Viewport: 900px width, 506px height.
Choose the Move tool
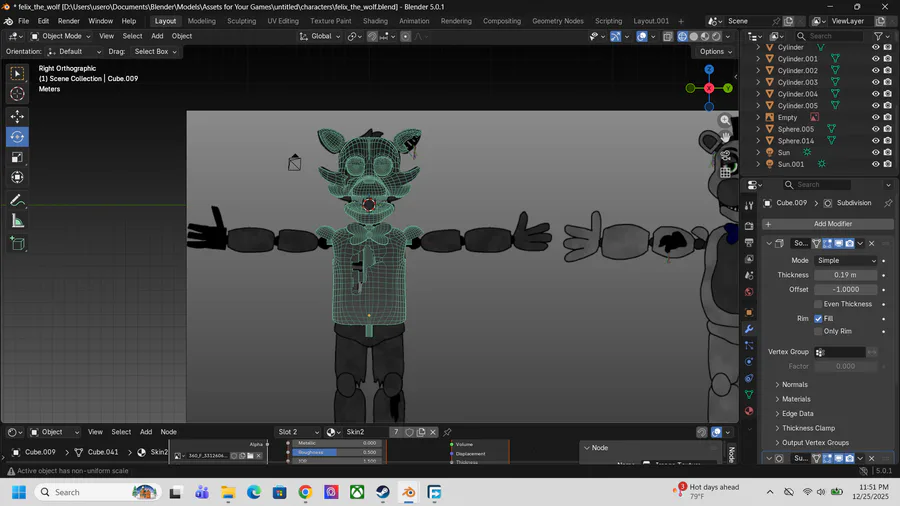pos(17,116)
